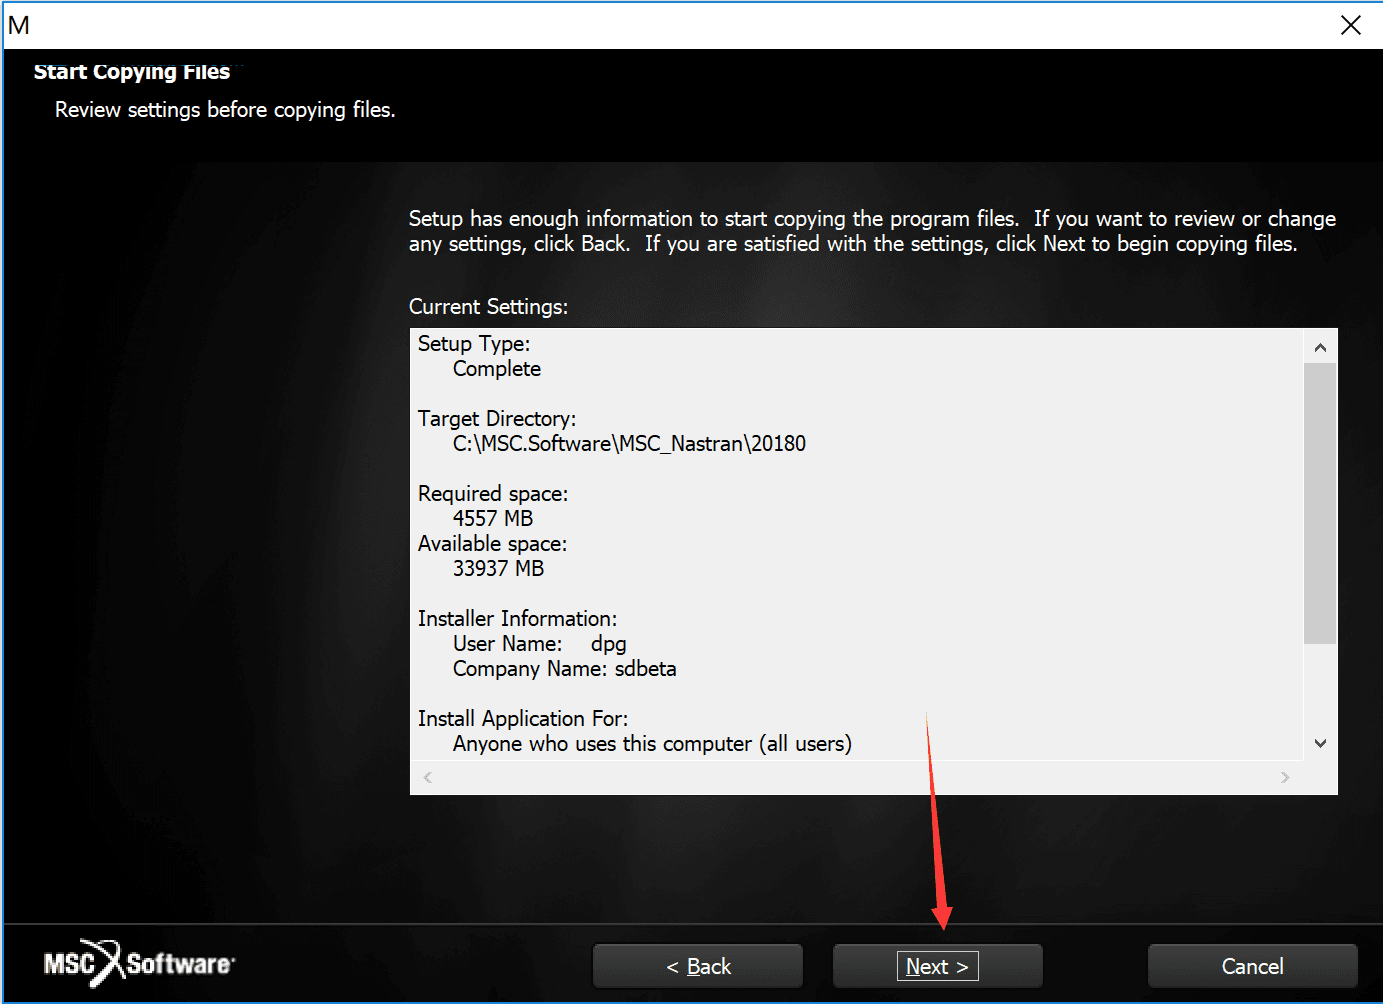Click the horizontal scroll right arrow
The width and height of the screenshot is (1383, 1004).
pos(1285,777)
